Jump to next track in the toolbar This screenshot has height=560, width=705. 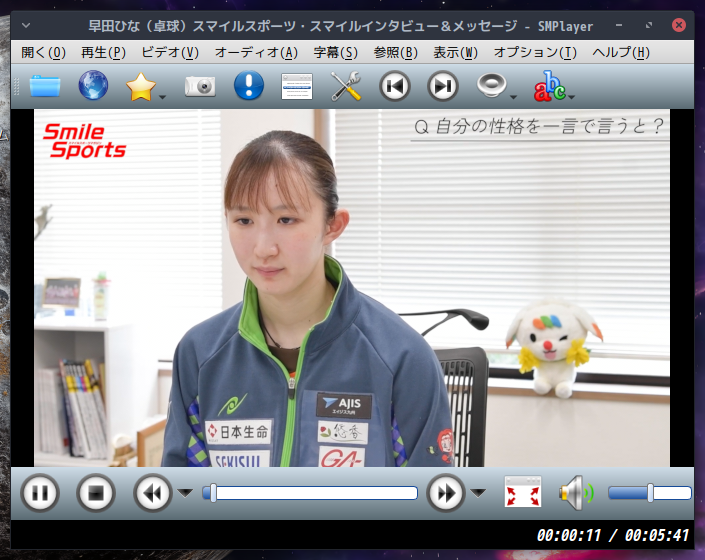click(442, 86)
